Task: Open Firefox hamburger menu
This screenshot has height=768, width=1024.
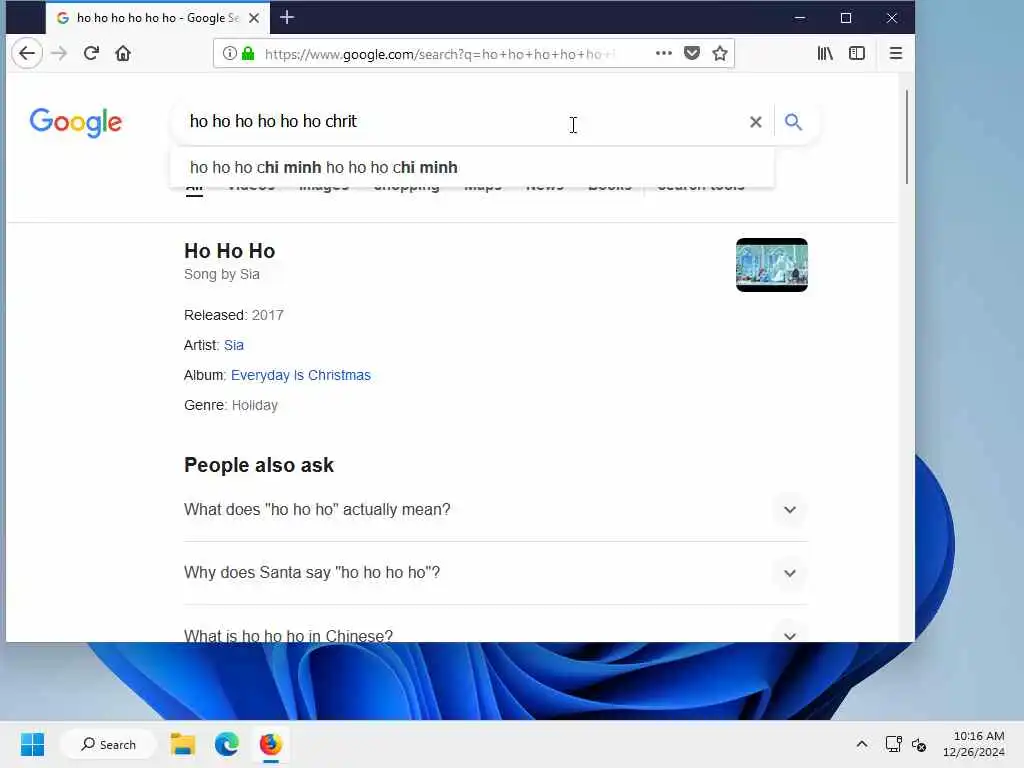Action: pyautogui.click(x=896, y=53)
